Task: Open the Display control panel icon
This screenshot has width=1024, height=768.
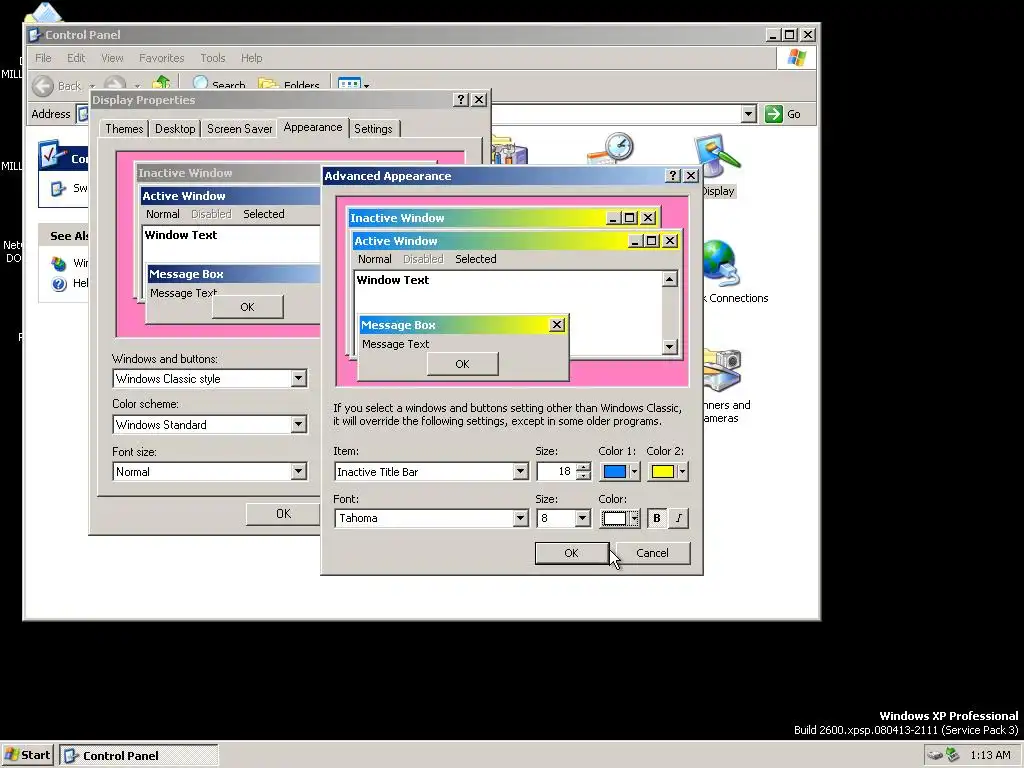Action: [718, 156]
